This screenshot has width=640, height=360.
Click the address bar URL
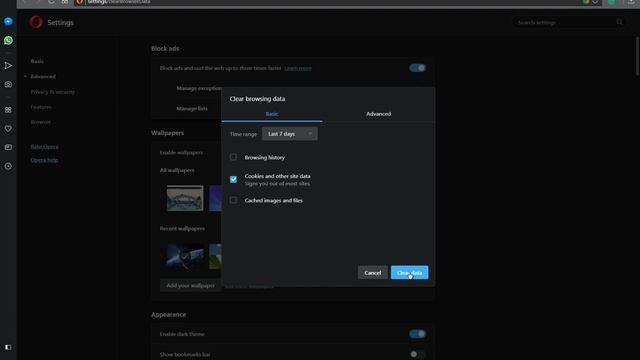tap(119, 2)
